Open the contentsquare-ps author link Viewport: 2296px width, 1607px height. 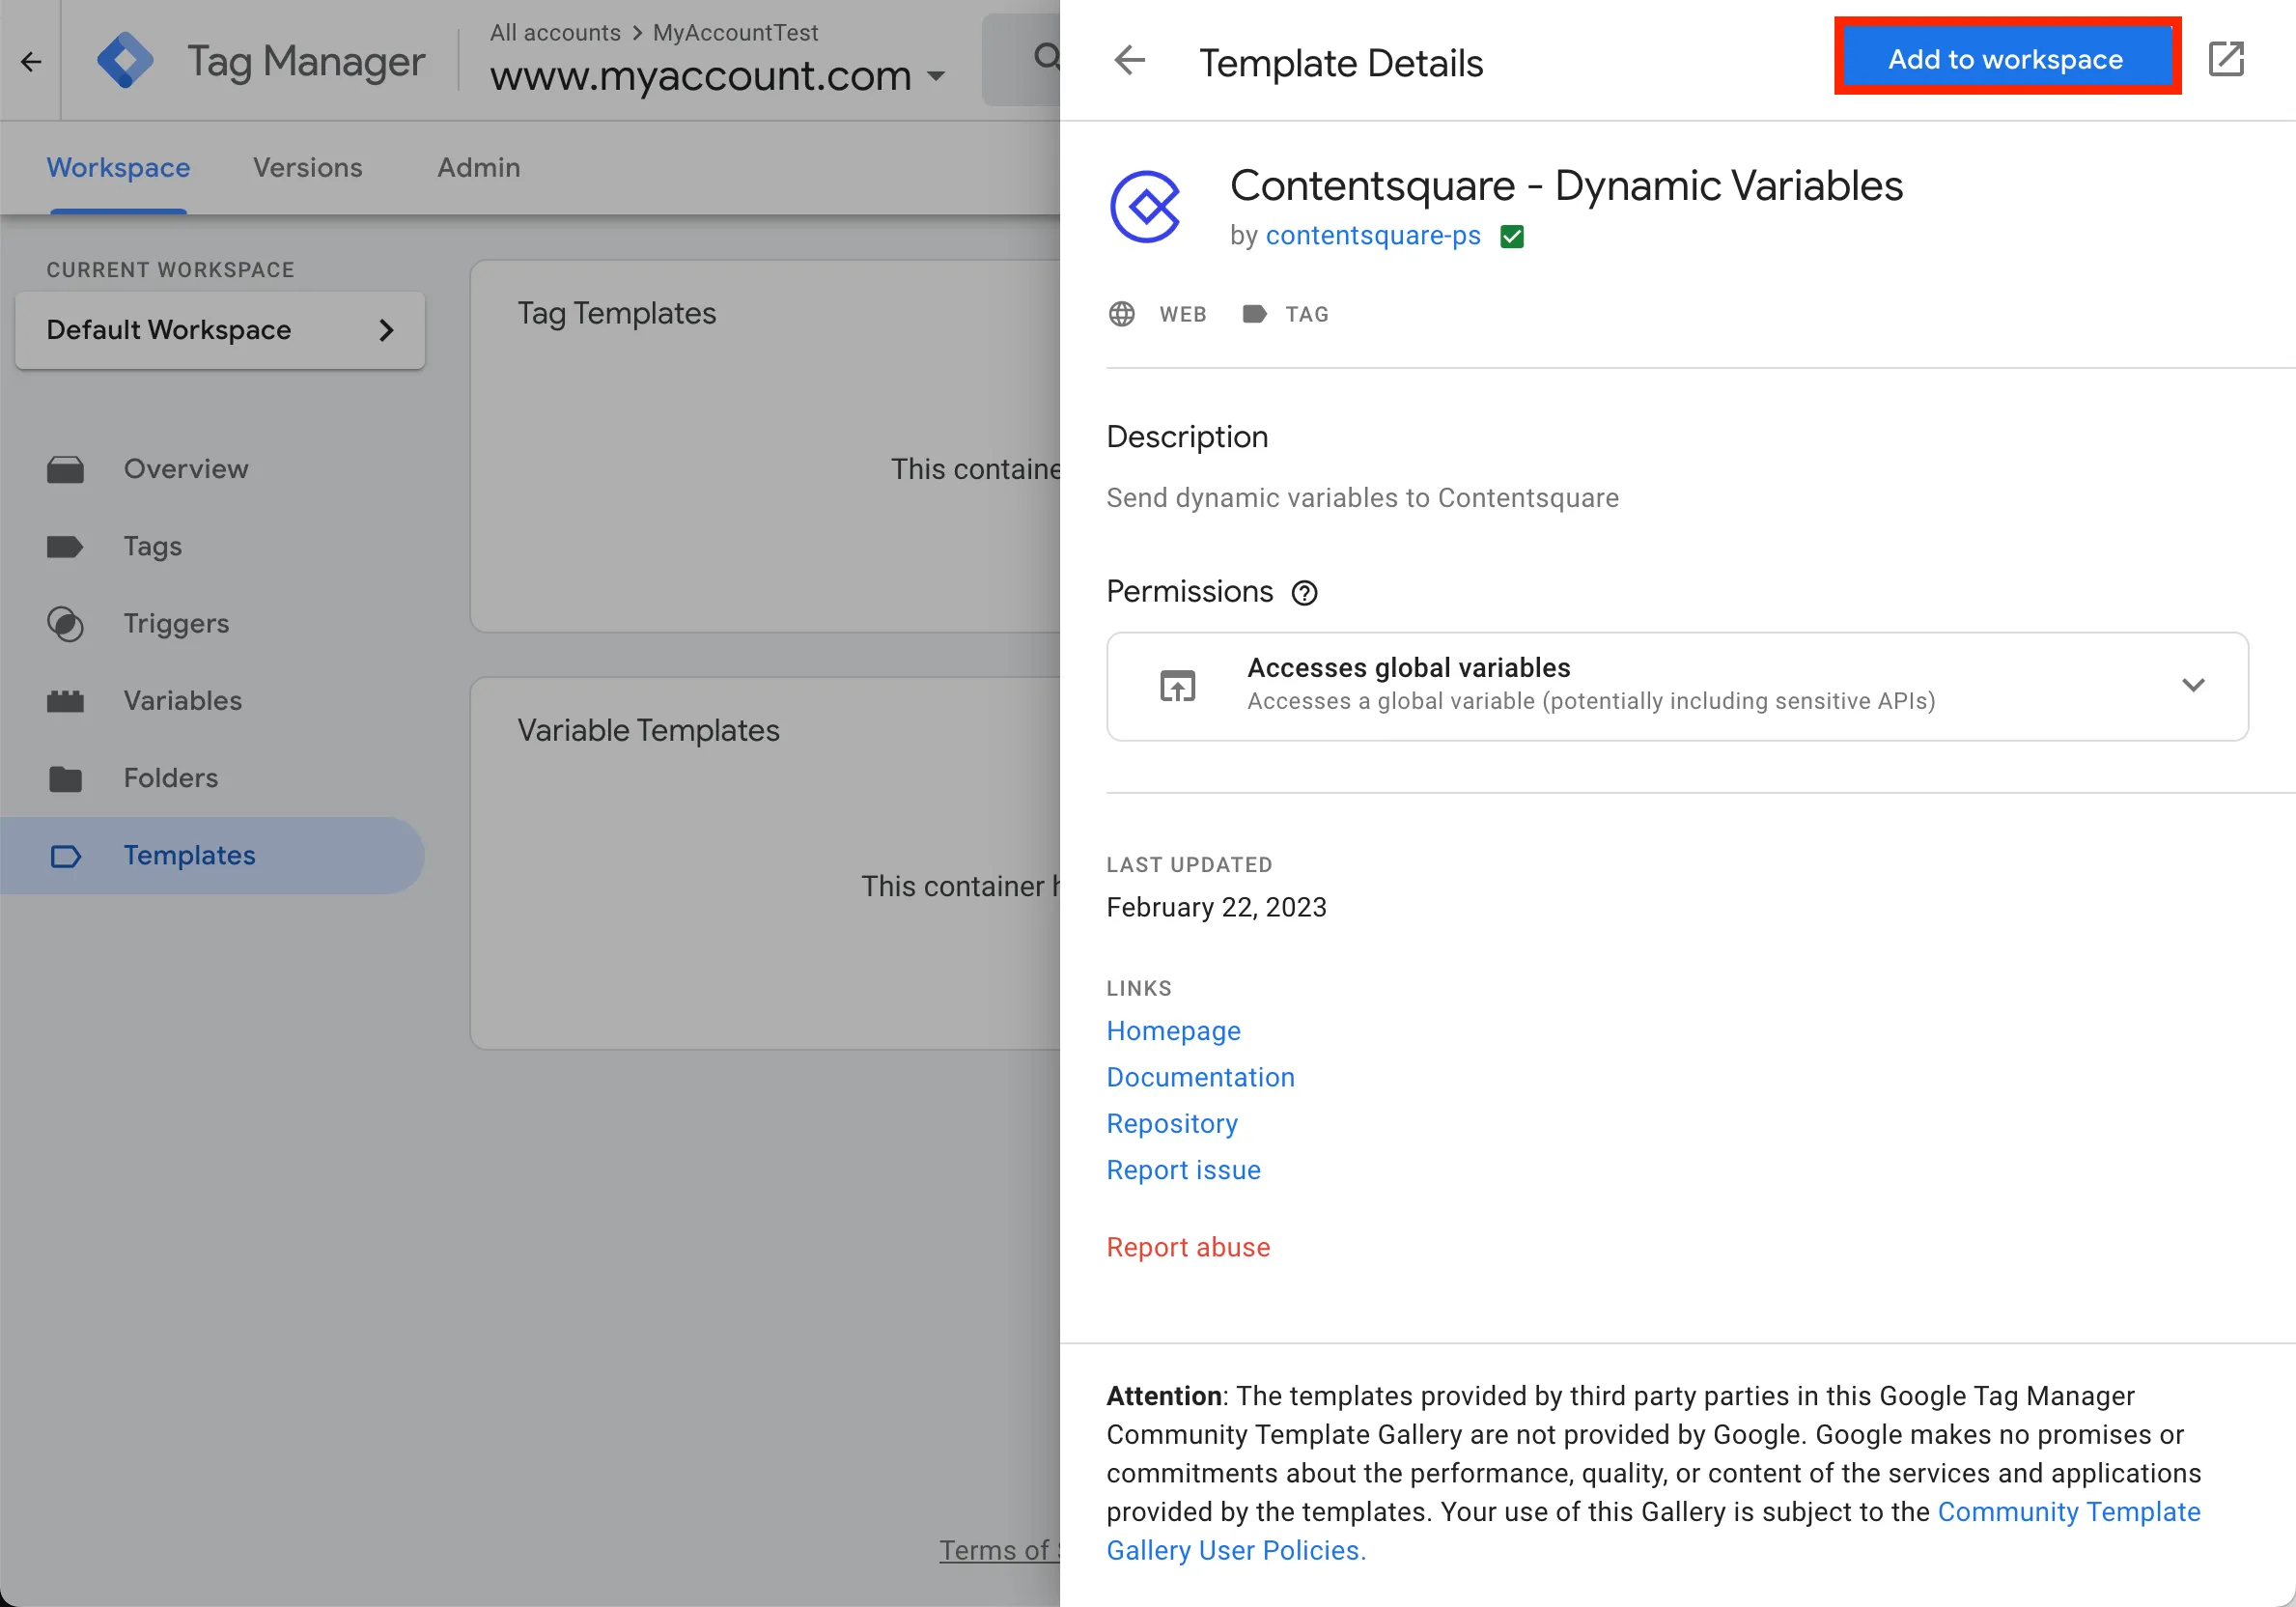tap(1372, 236)
